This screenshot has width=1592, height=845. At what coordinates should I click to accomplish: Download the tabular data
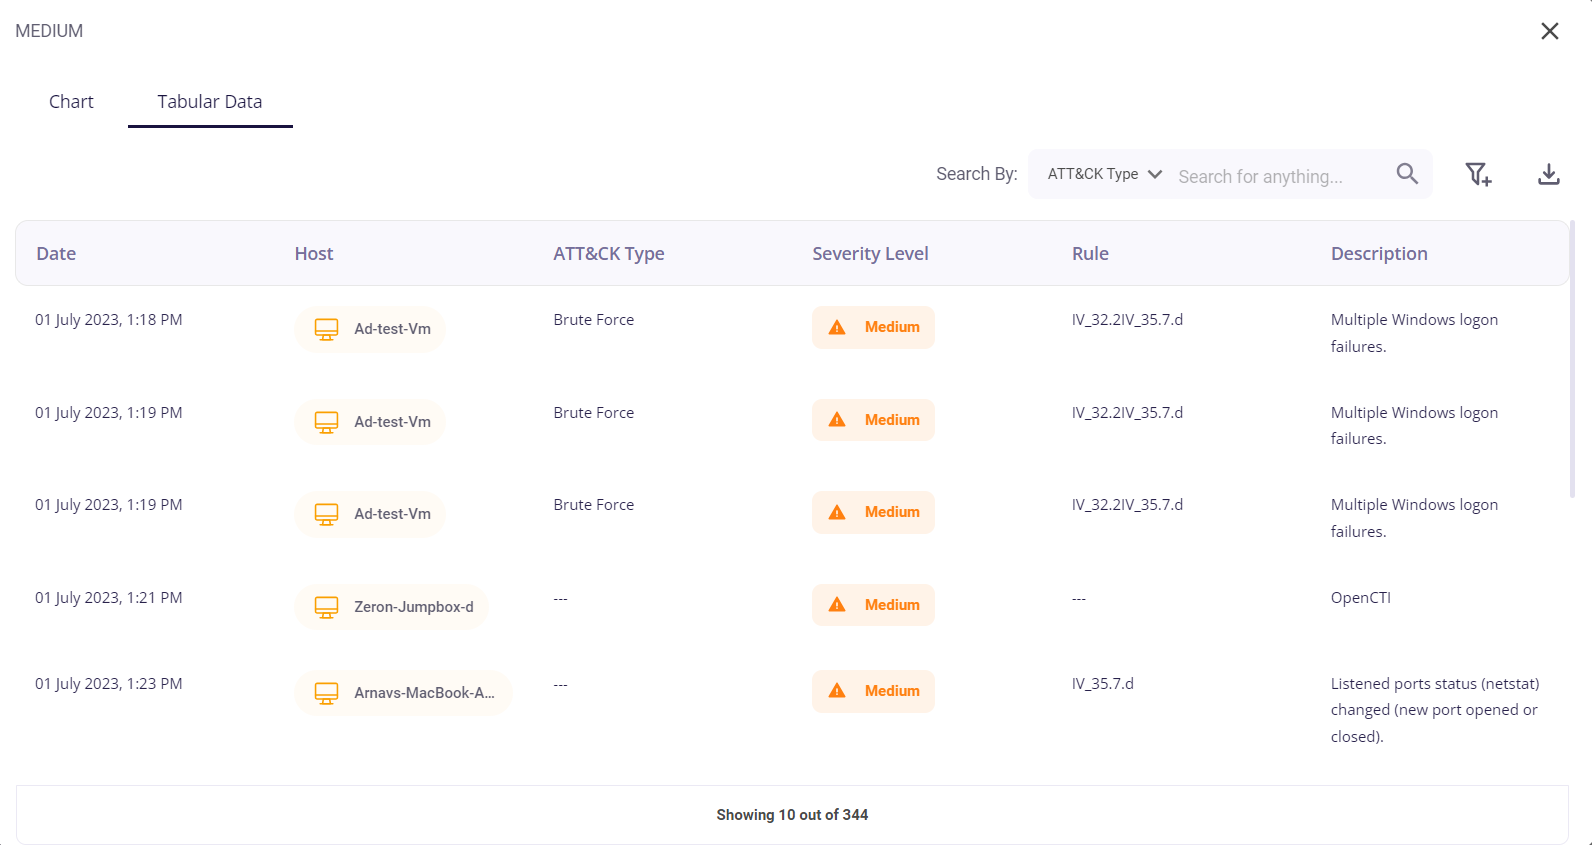[1548, 175]
